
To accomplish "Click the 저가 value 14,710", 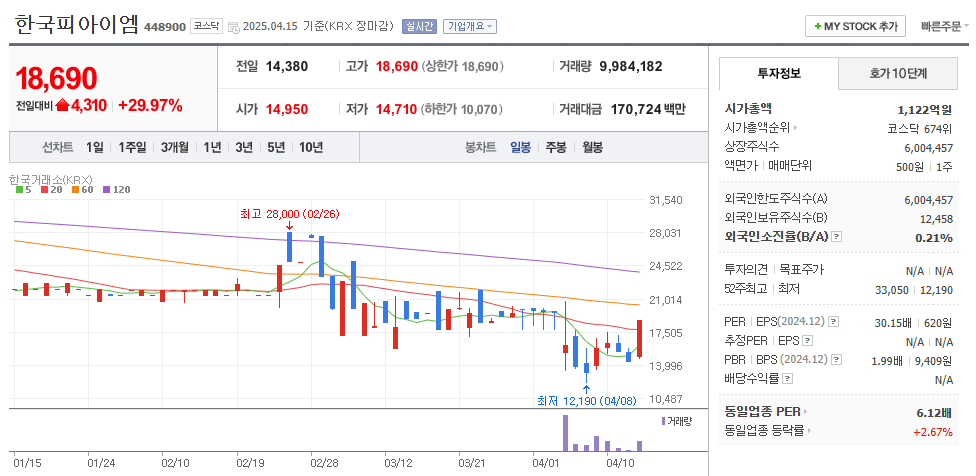I will click(x=396, y=110).
